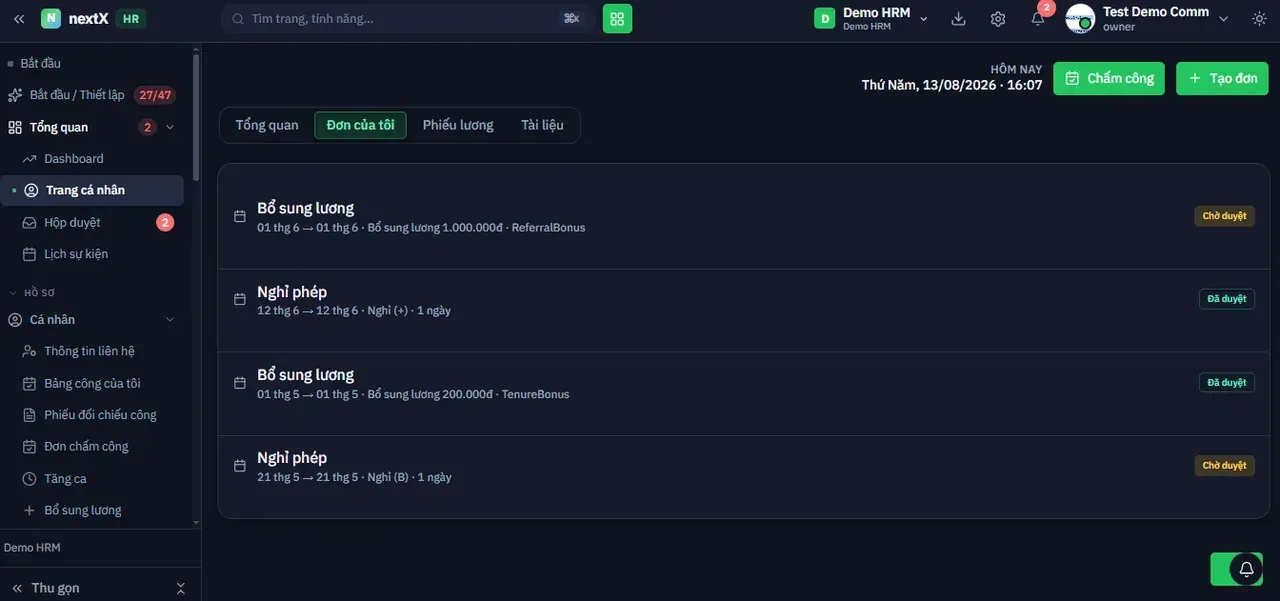Open settings via the gear icon
The width and height of the screenshot is (1280, 601).
click(x=998, y=19)
